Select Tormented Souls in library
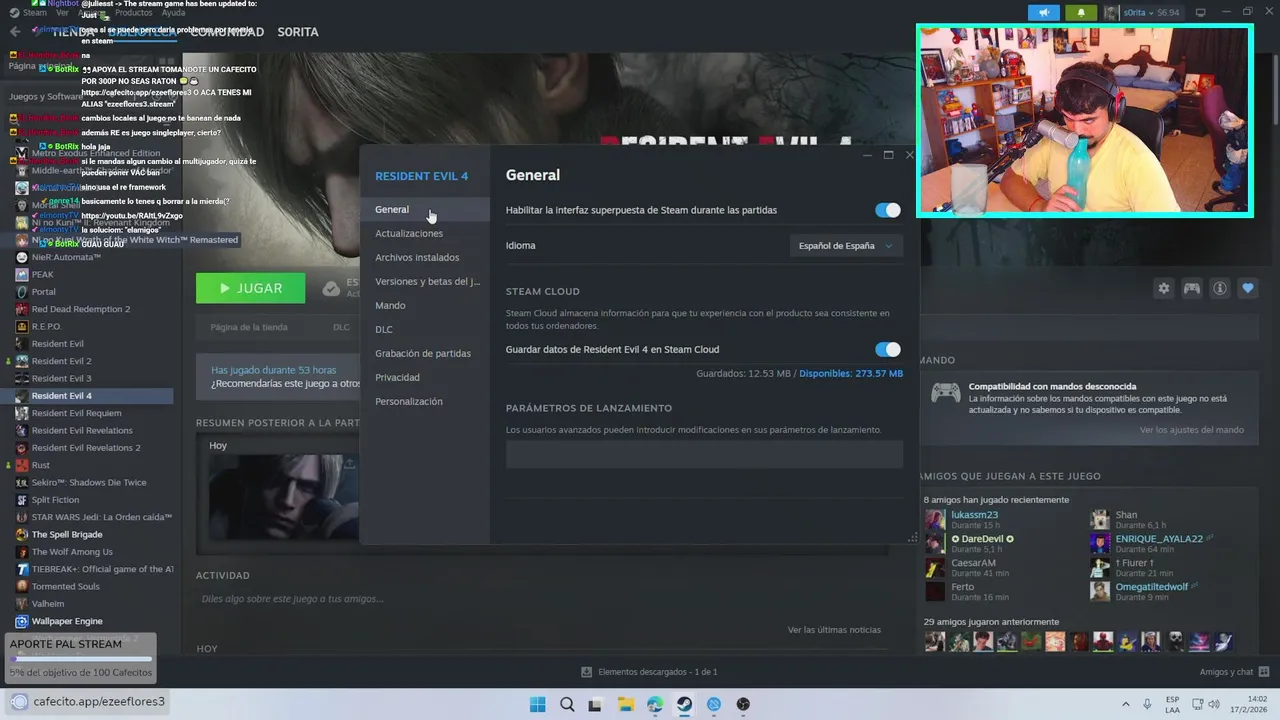 pos(66,586)
